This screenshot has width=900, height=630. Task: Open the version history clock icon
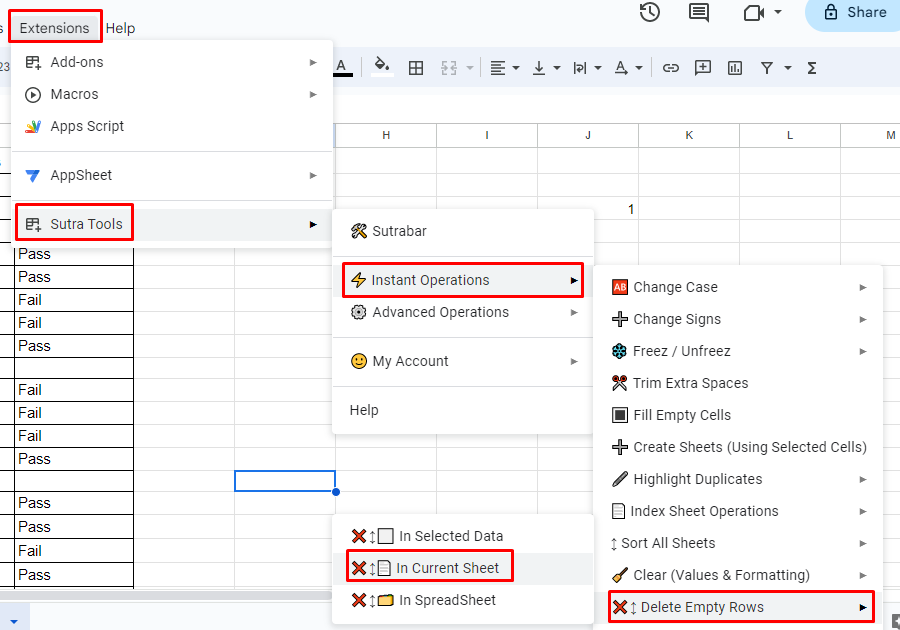(x=650, y=12)
